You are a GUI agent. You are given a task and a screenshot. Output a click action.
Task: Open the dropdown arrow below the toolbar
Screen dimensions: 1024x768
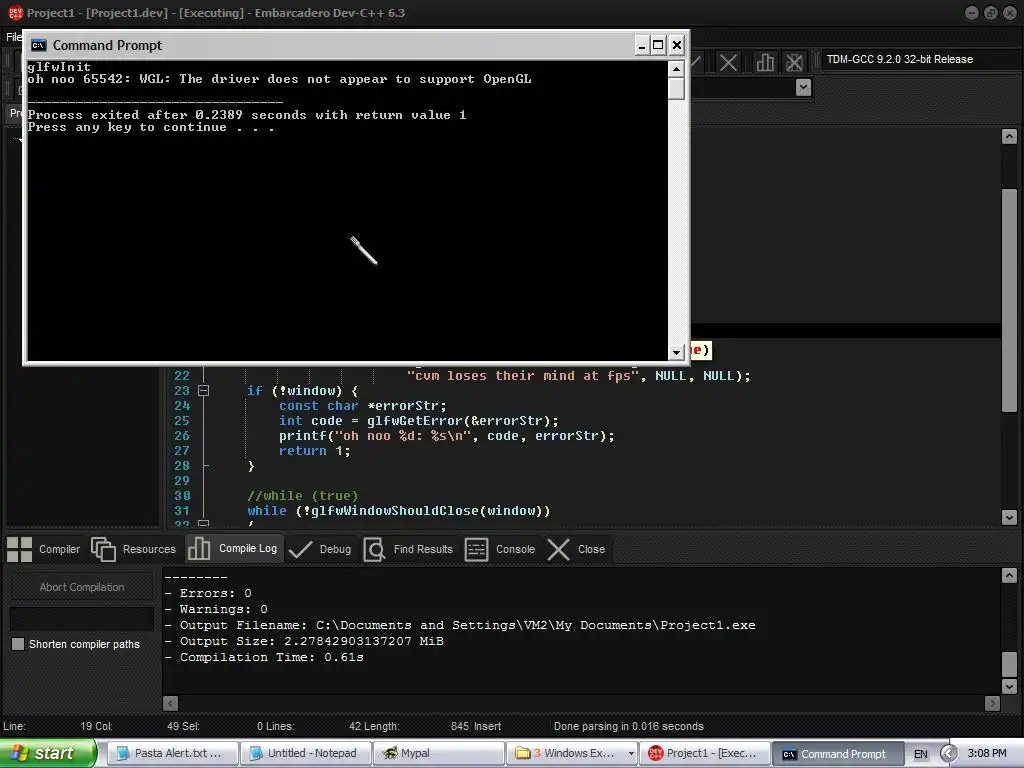803,87
